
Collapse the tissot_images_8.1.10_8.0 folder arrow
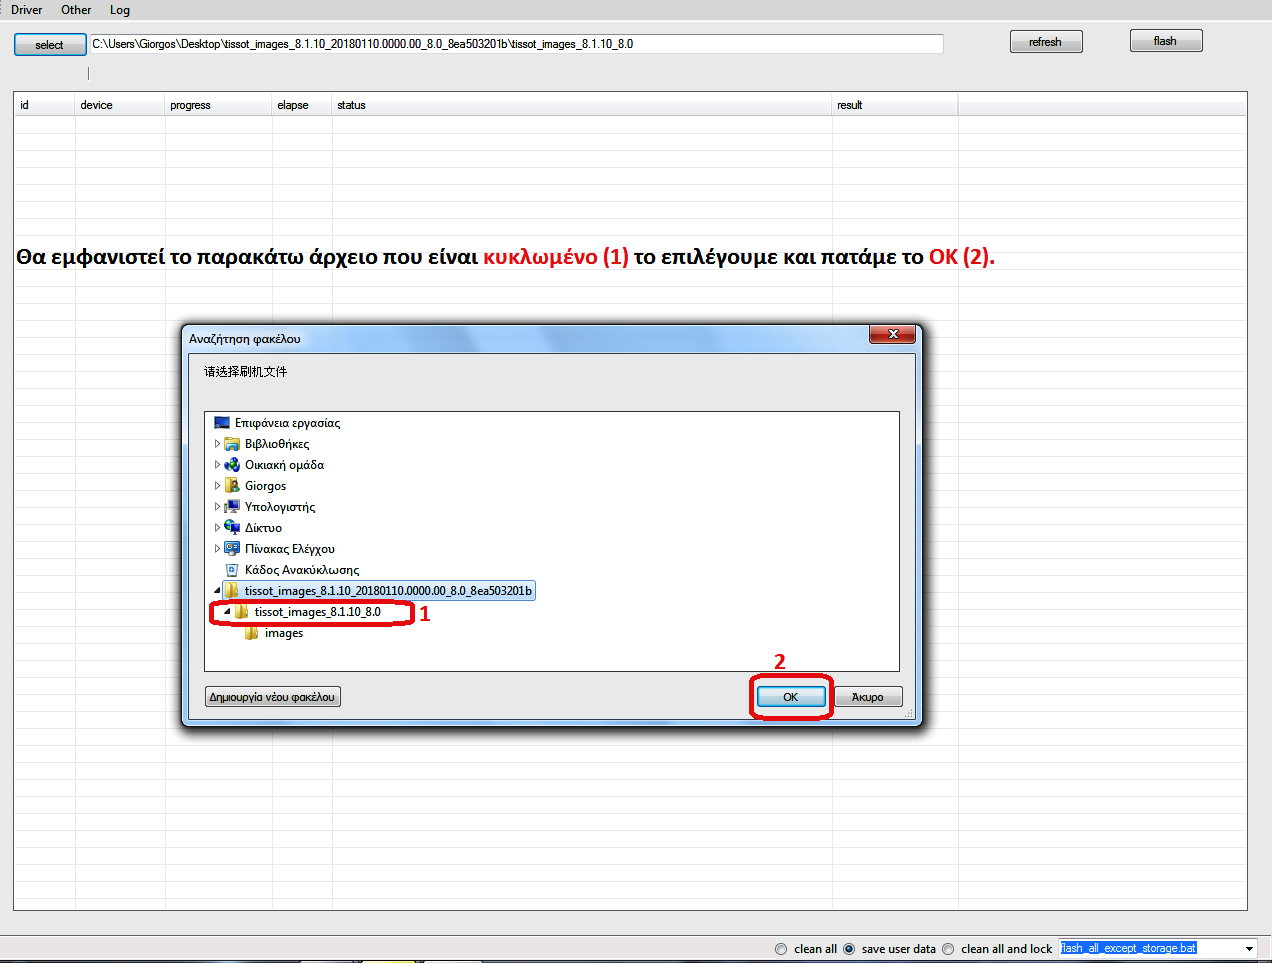point(227,611)
